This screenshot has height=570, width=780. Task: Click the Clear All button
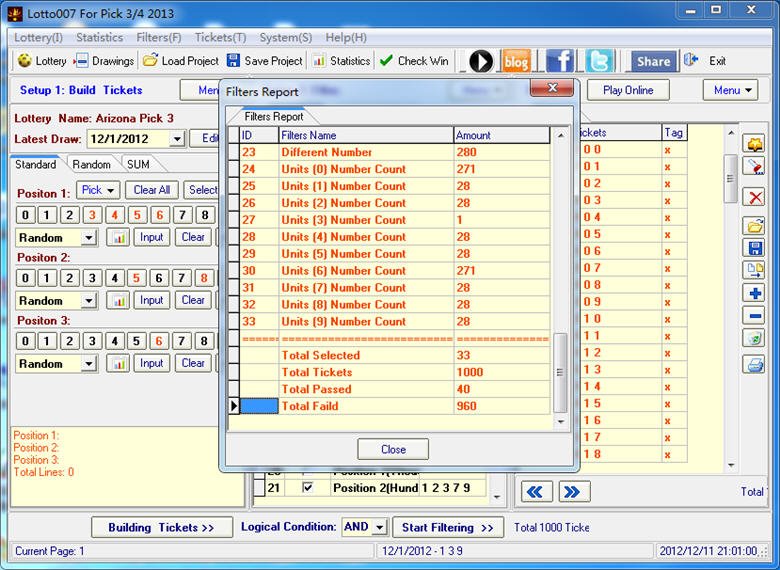152,190
